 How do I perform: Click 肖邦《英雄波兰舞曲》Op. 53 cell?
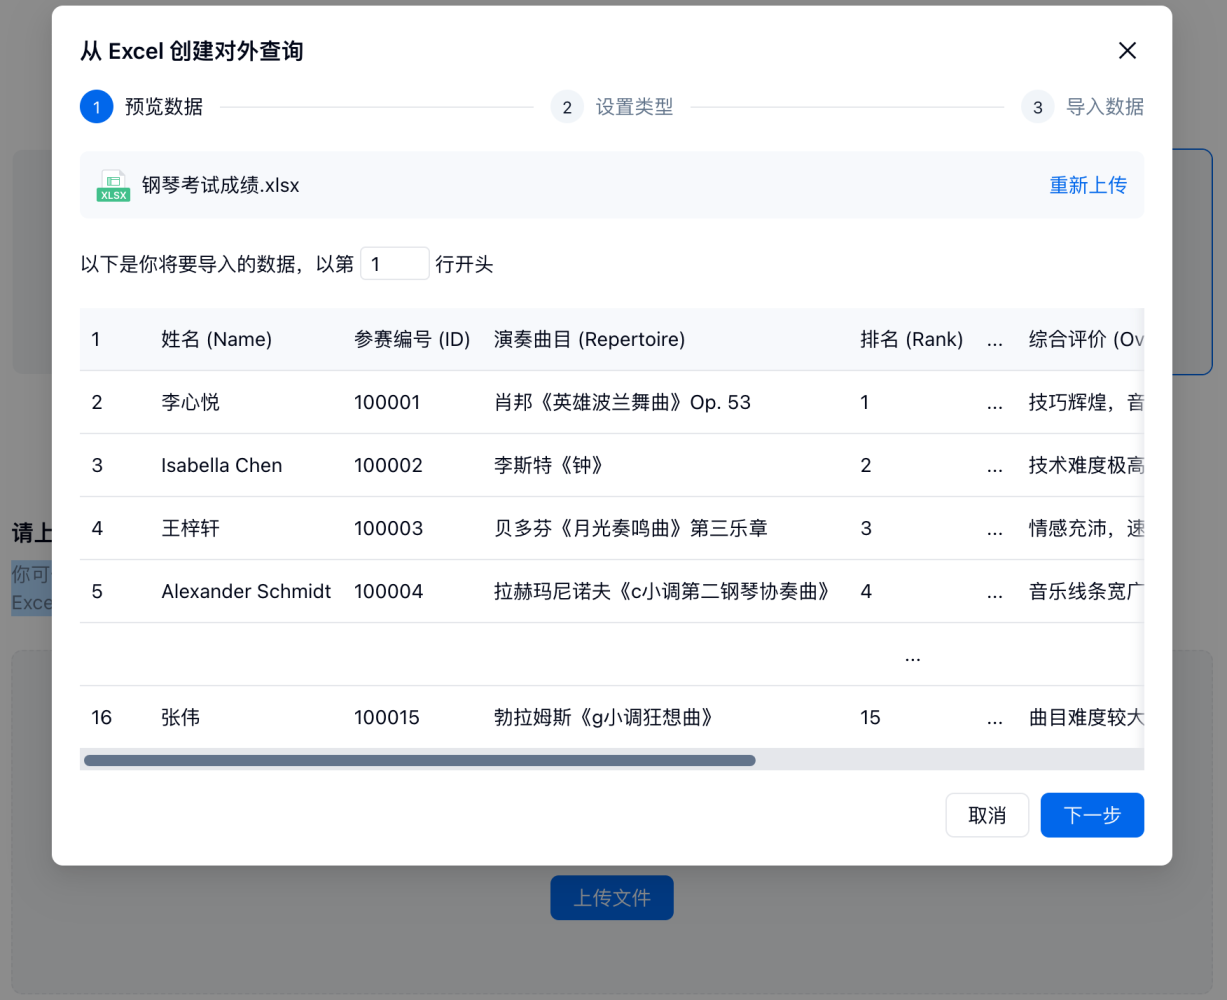click(622, 402)
